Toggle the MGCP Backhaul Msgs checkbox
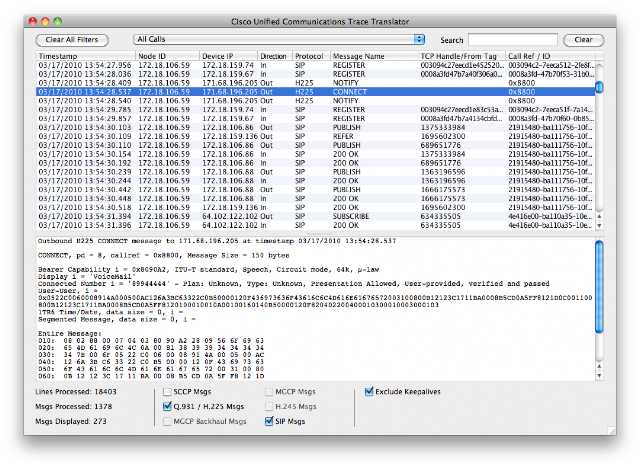 [167, 421]
